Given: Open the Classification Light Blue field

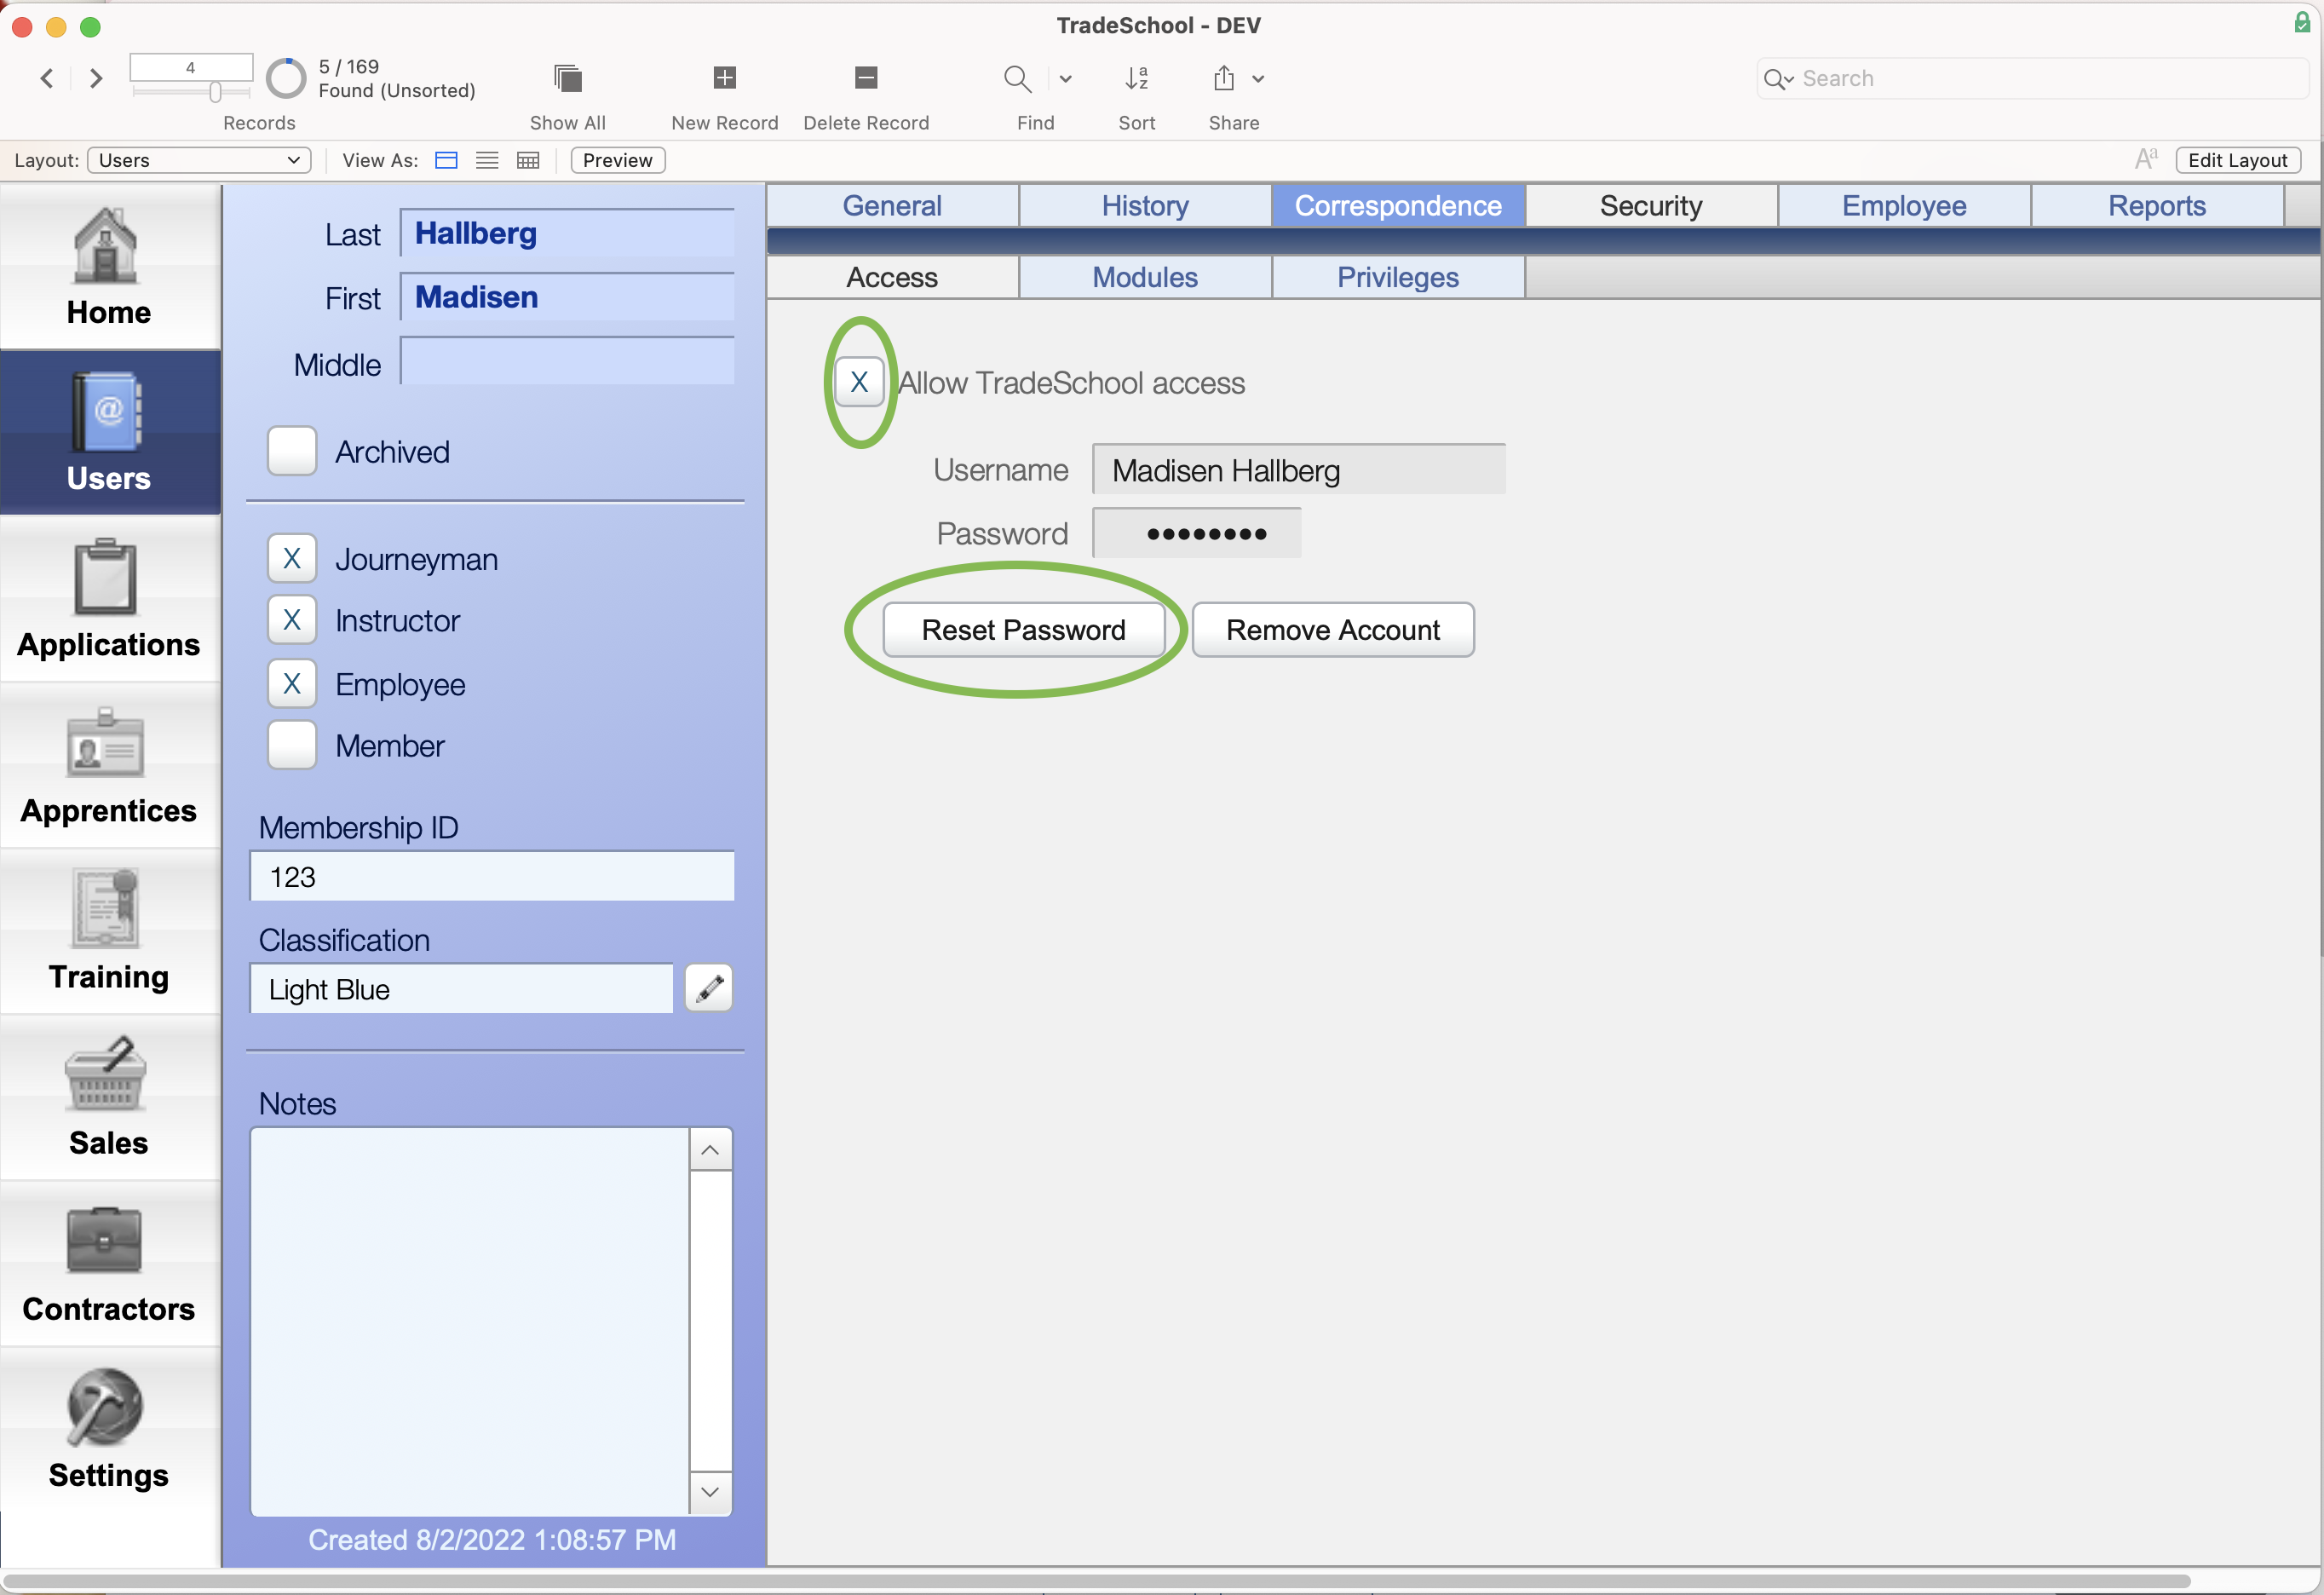Looking at the screenshot, I should click(461, 989).
